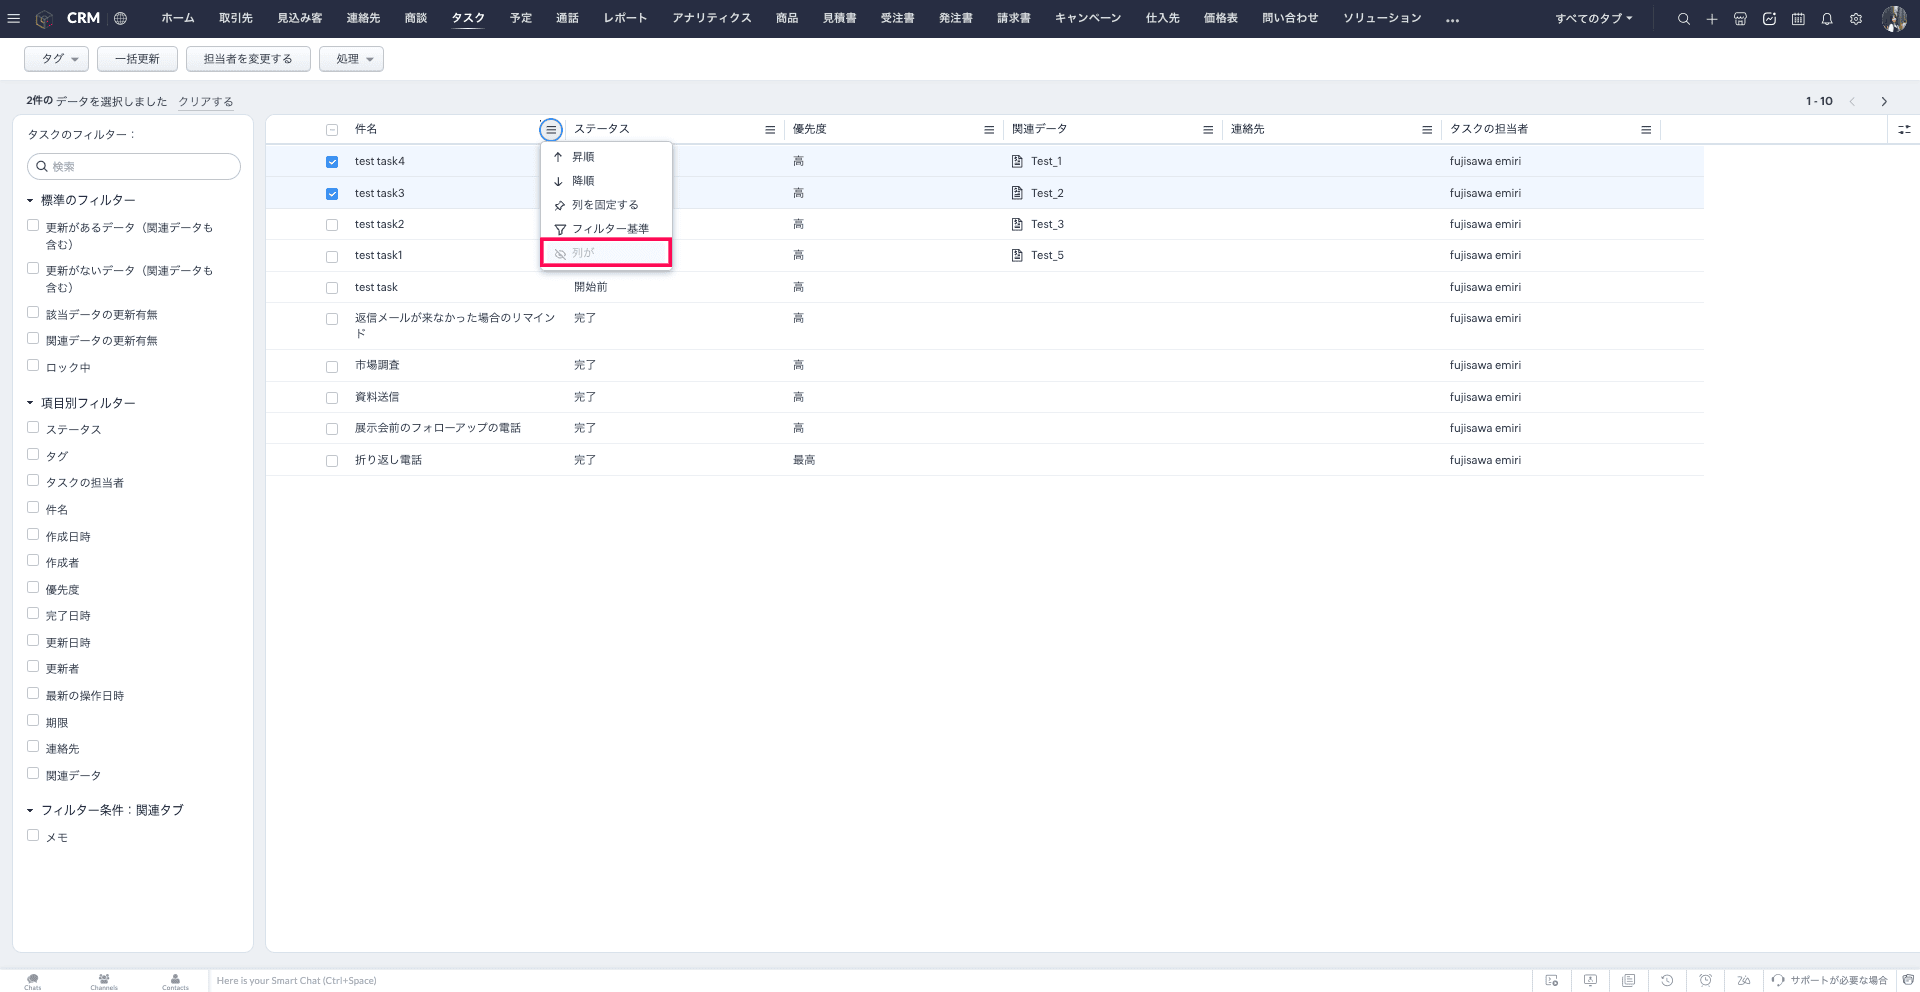Select 列を固定する in the column menu
The image size is (1920, 992).
click(x=606, y=205)
